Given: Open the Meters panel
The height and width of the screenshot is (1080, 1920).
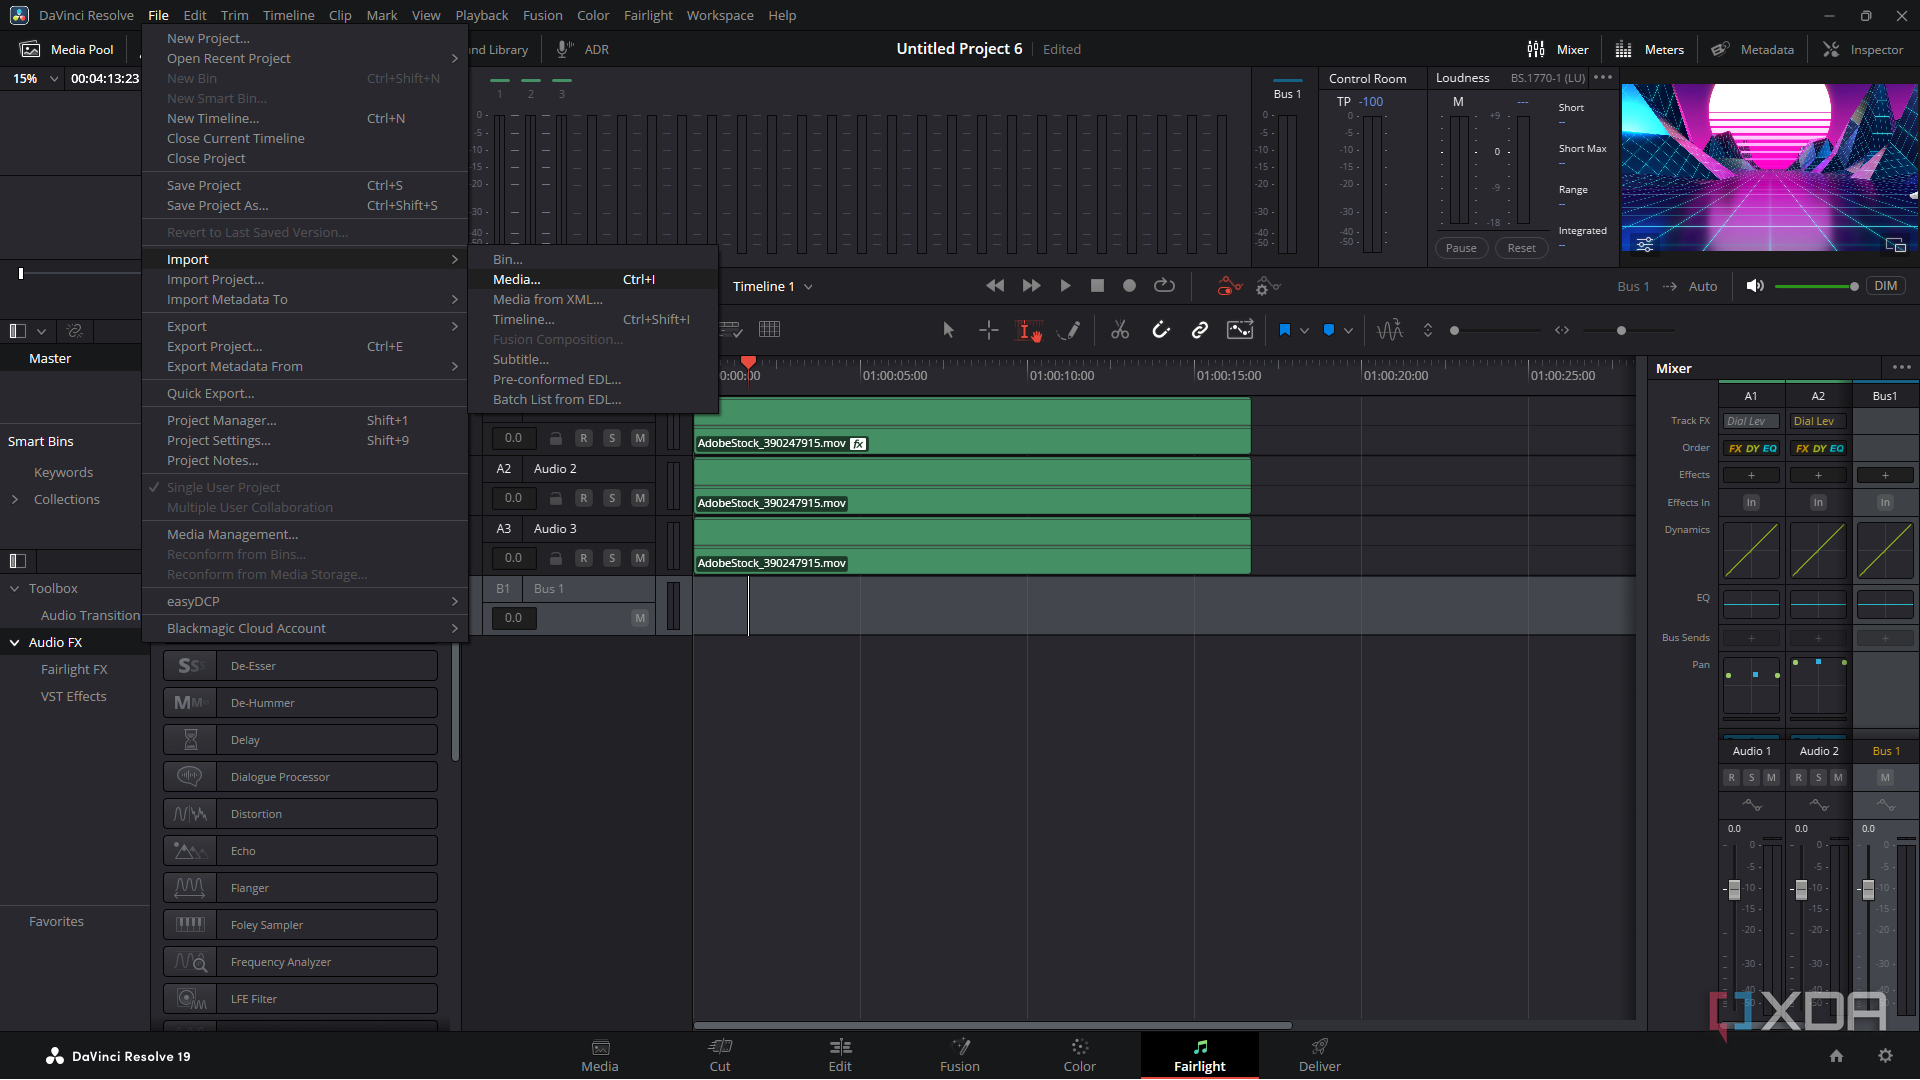Looking at the screenshot, I should pyautogui.click(x=1650, y=49).
